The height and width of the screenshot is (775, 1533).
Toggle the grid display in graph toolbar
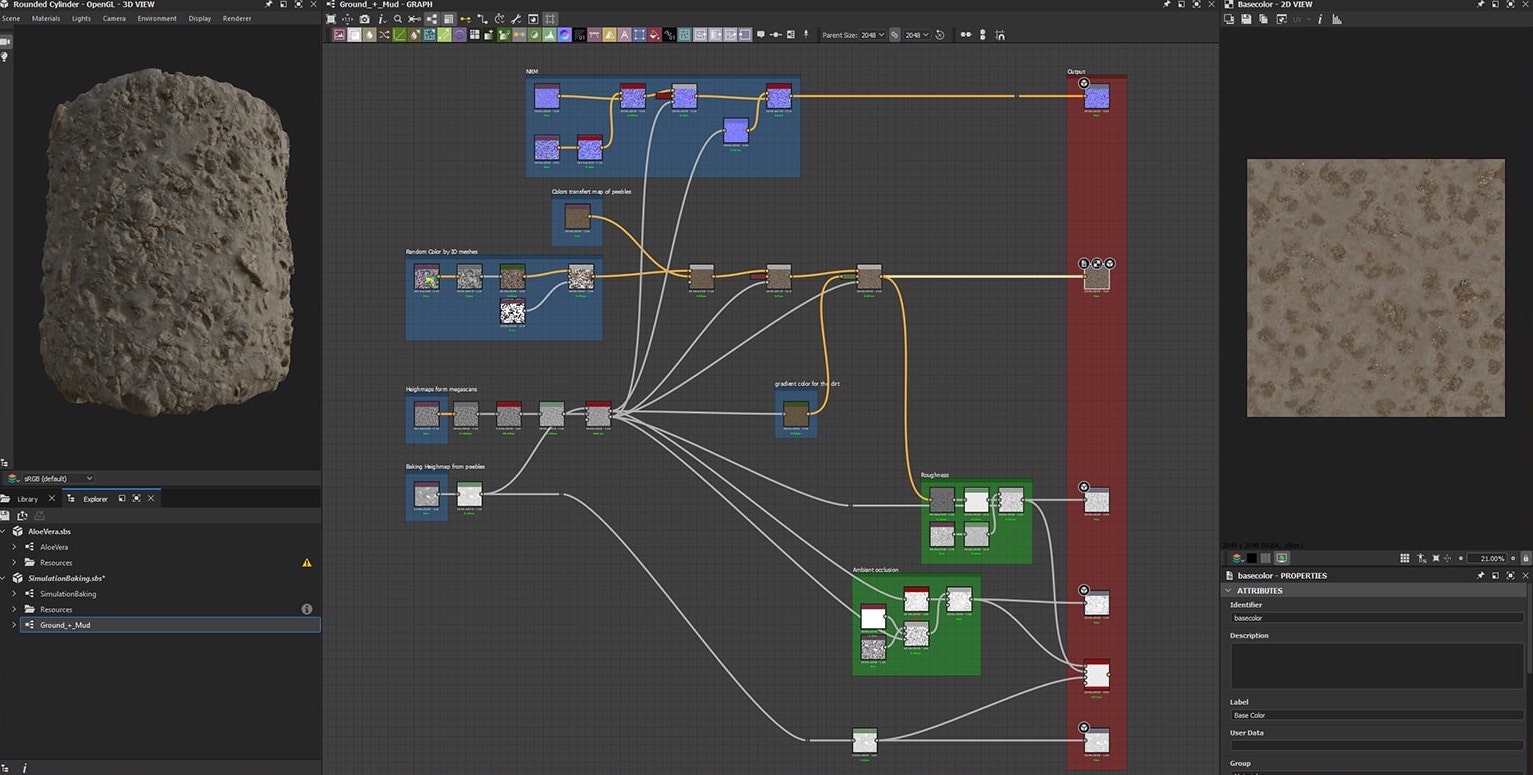tap(551, 19)
